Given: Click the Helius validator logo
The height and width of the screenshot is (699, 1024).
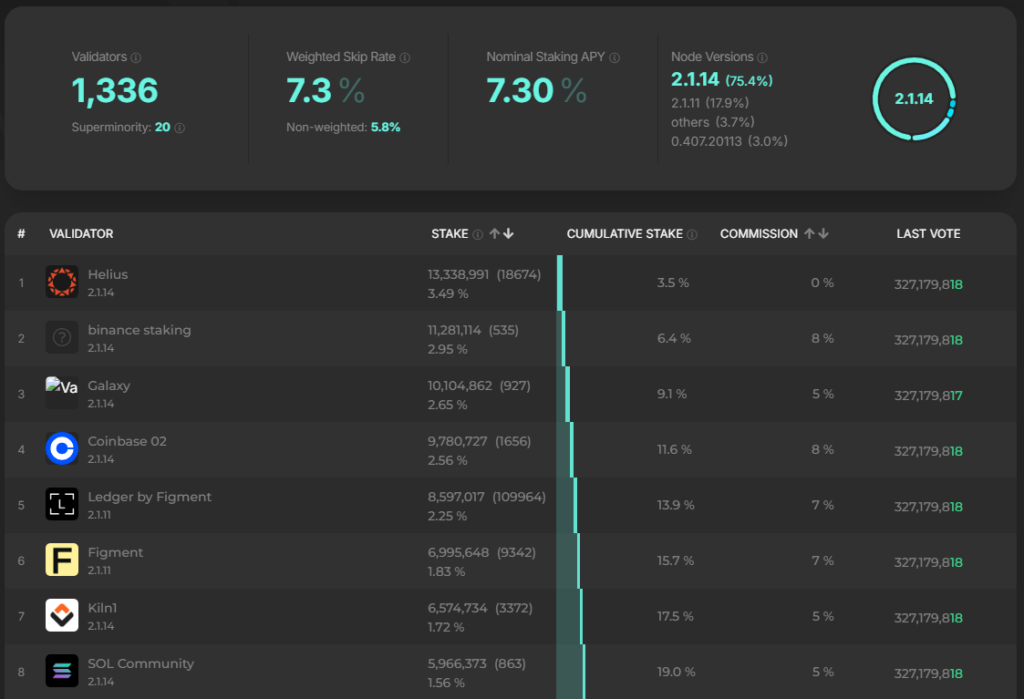Looking at the screenshot, I should tap(62, 282).
